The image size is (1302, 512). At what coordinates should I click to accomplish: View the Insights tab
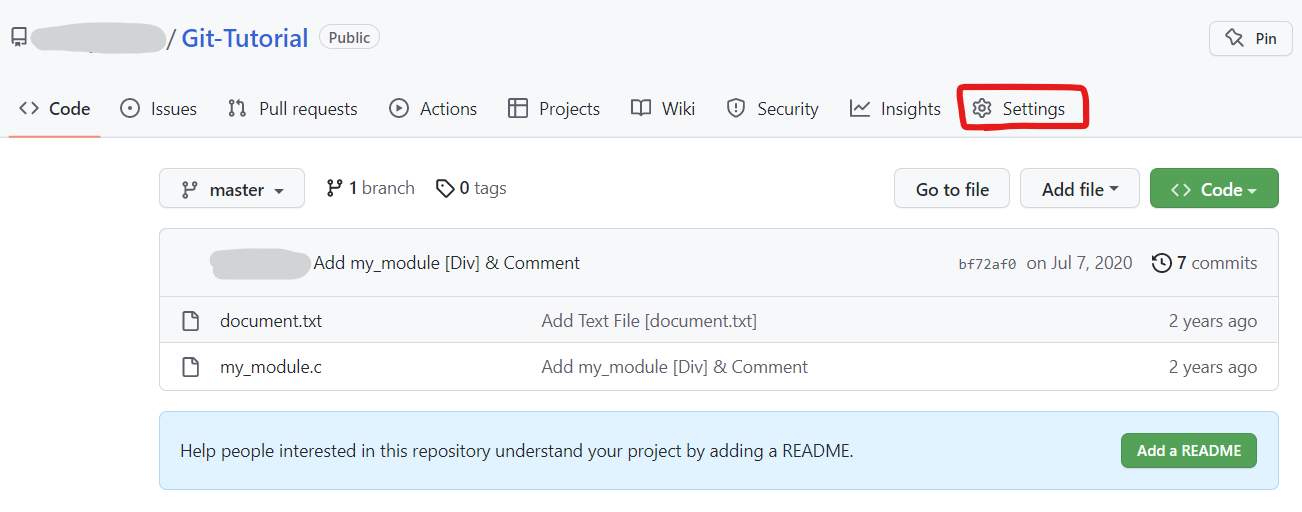tap(895, 108)
